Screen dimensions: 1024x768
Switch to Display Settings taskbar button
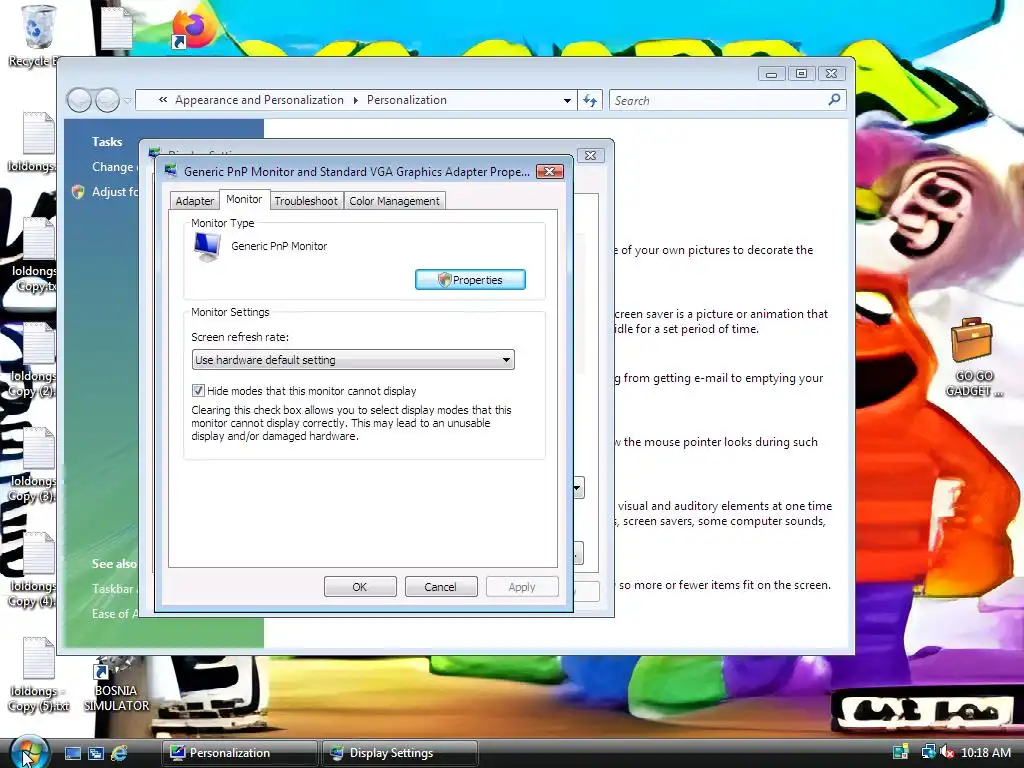(400, 753)
